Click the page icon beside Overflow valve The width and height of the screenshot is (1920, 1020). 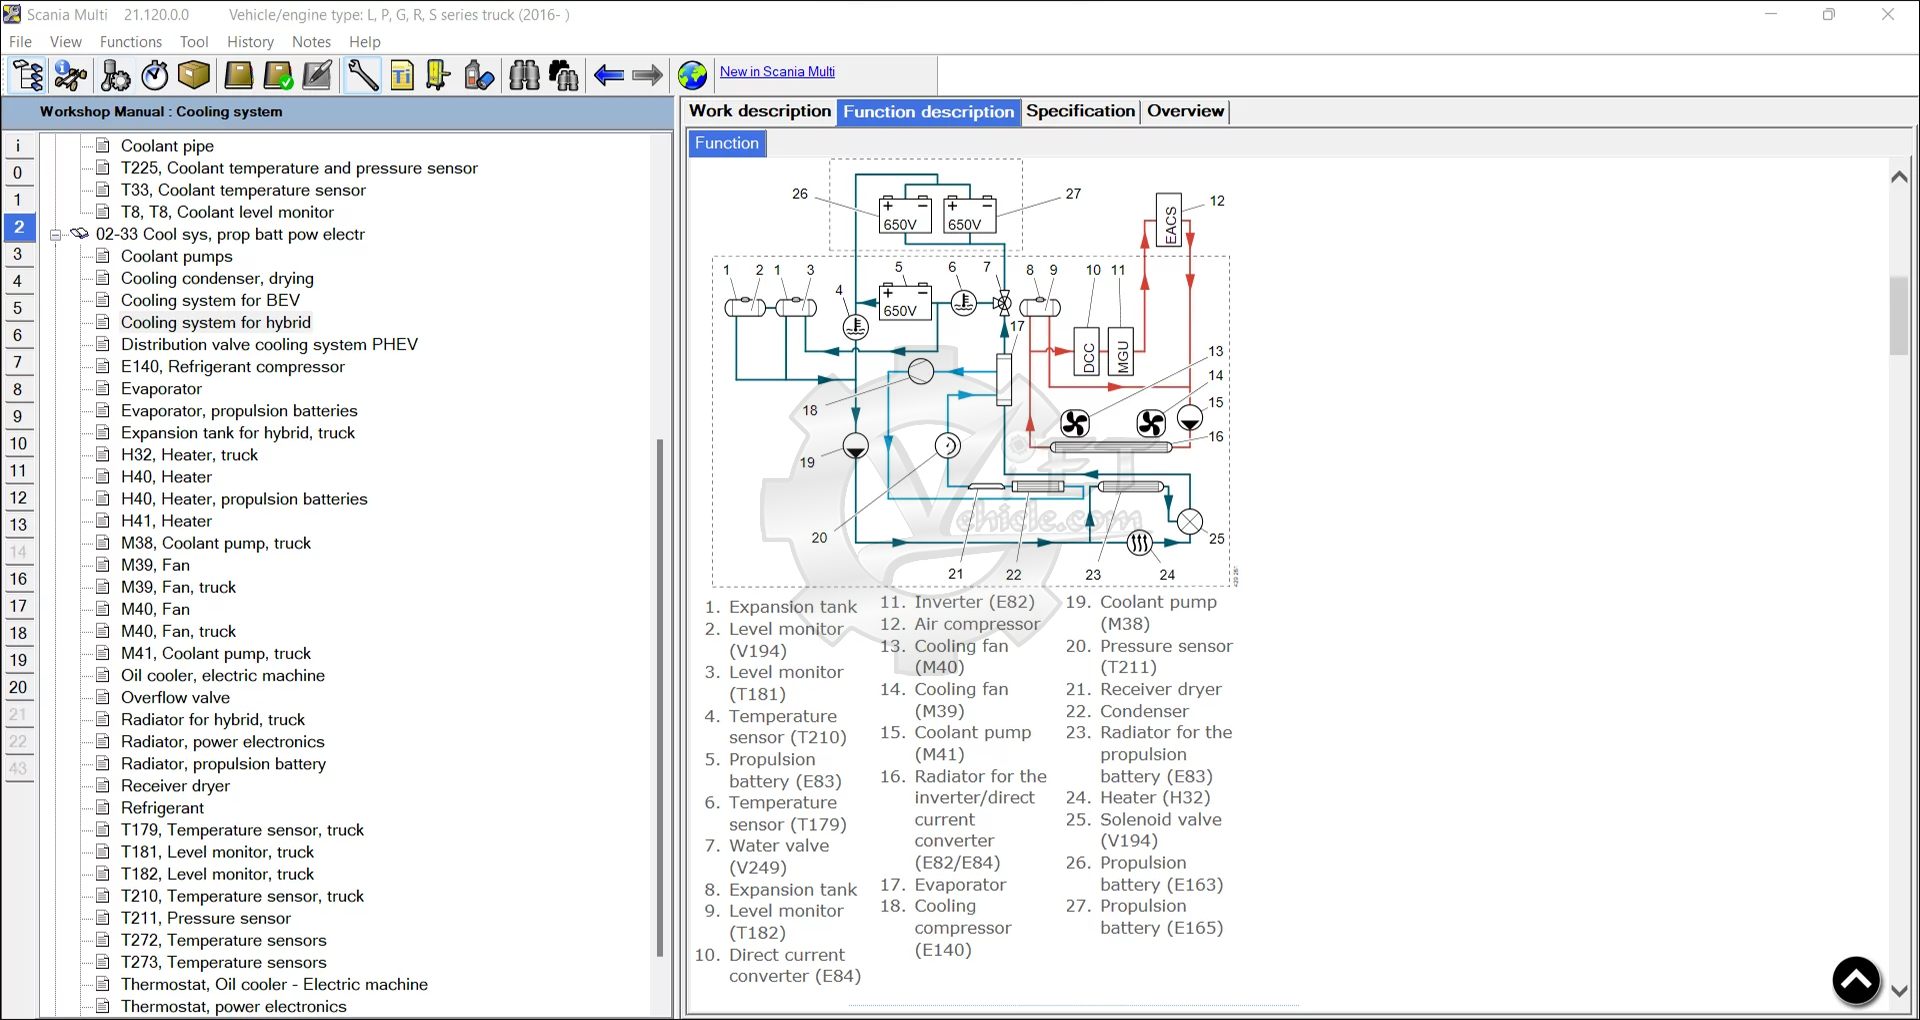pyautogui.click(x=102, y=697)
